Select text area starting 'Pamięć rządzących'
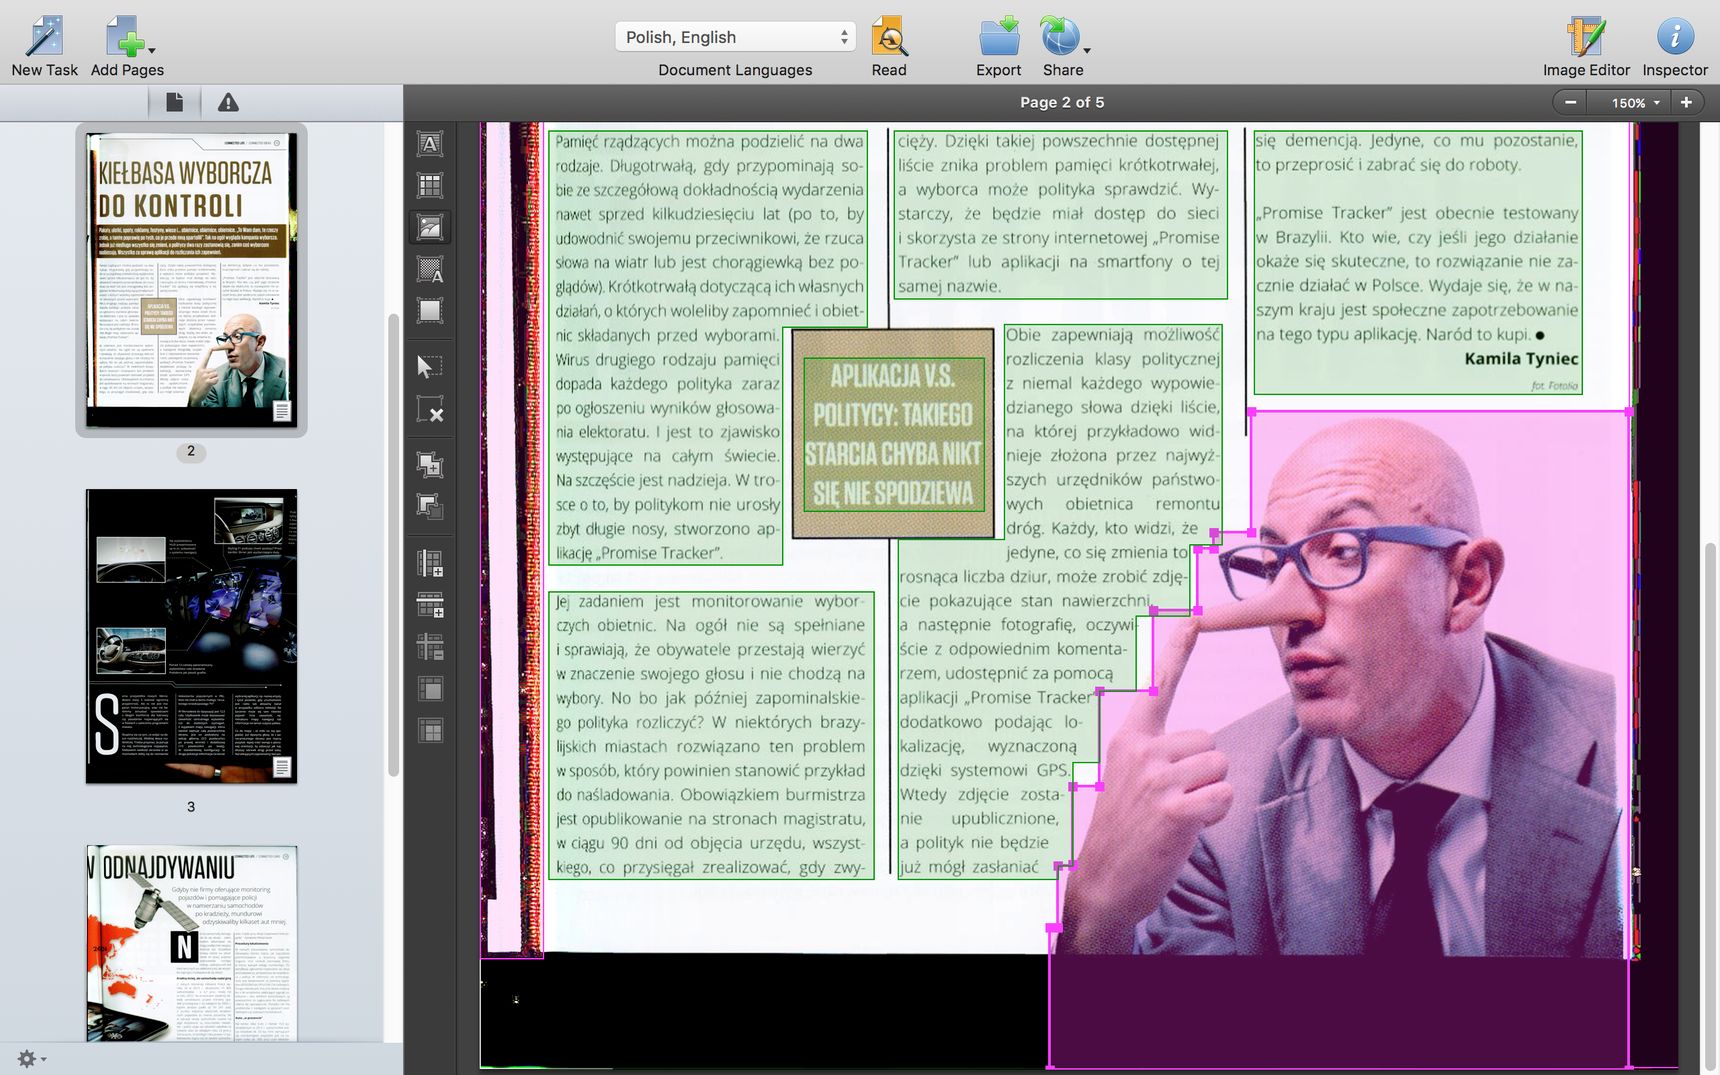This screenshot has height=1075, width=1720. [x=707, y=347]
